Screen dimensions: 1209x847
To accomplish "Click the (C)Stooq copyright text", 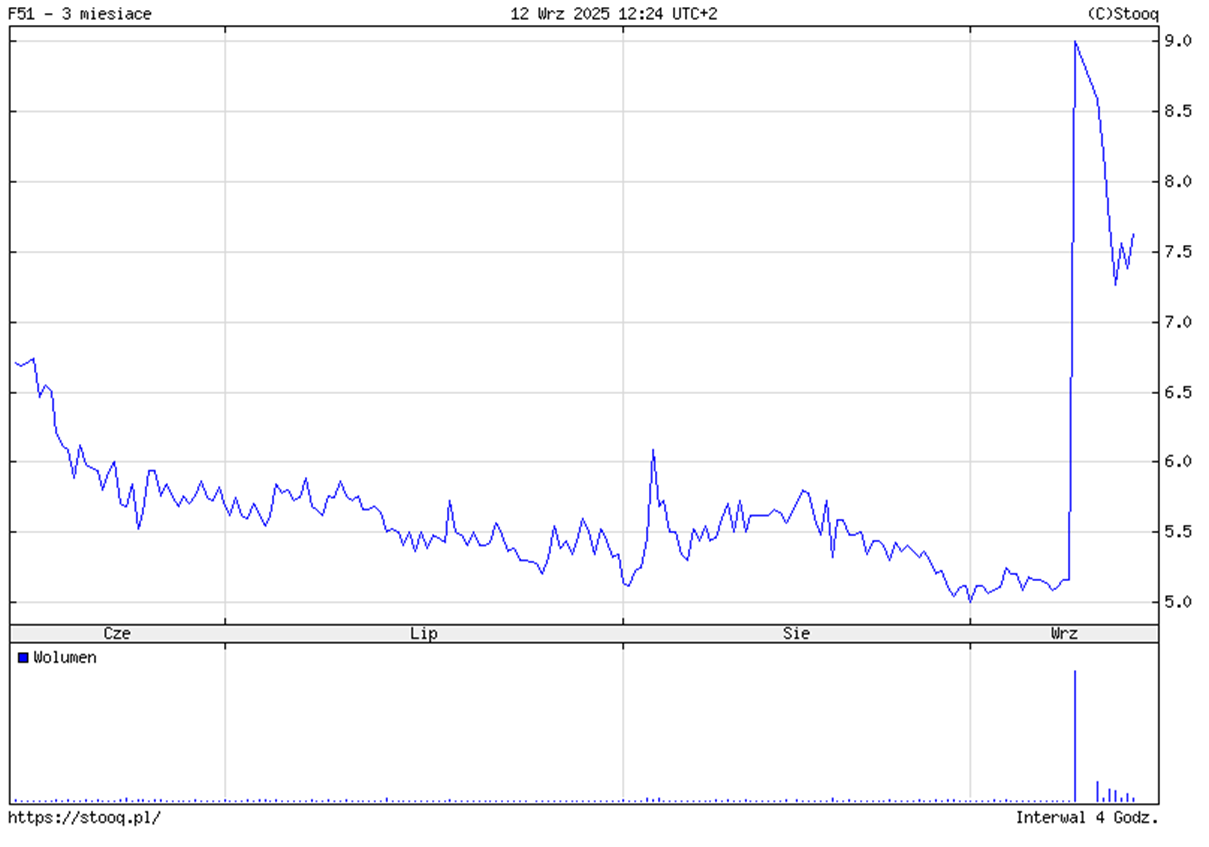I will point(1122,13).
